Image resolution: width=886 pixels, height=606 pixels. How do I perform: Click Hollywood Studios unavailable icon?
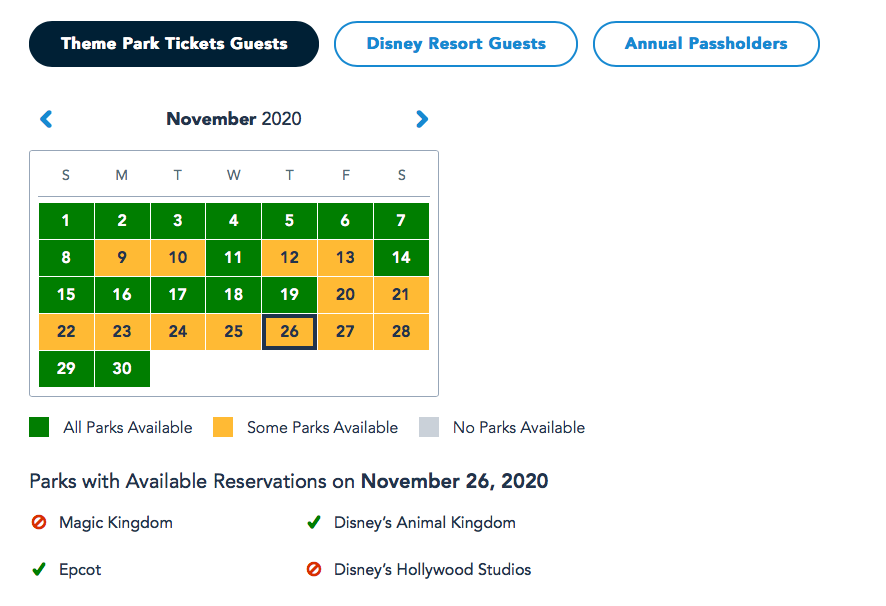point(314,570)
